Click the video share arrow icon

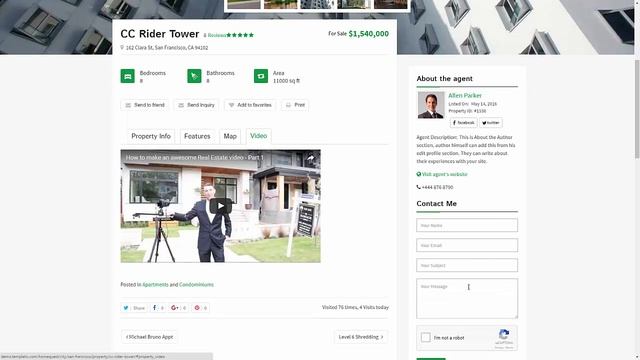click(x=311, y=158)
